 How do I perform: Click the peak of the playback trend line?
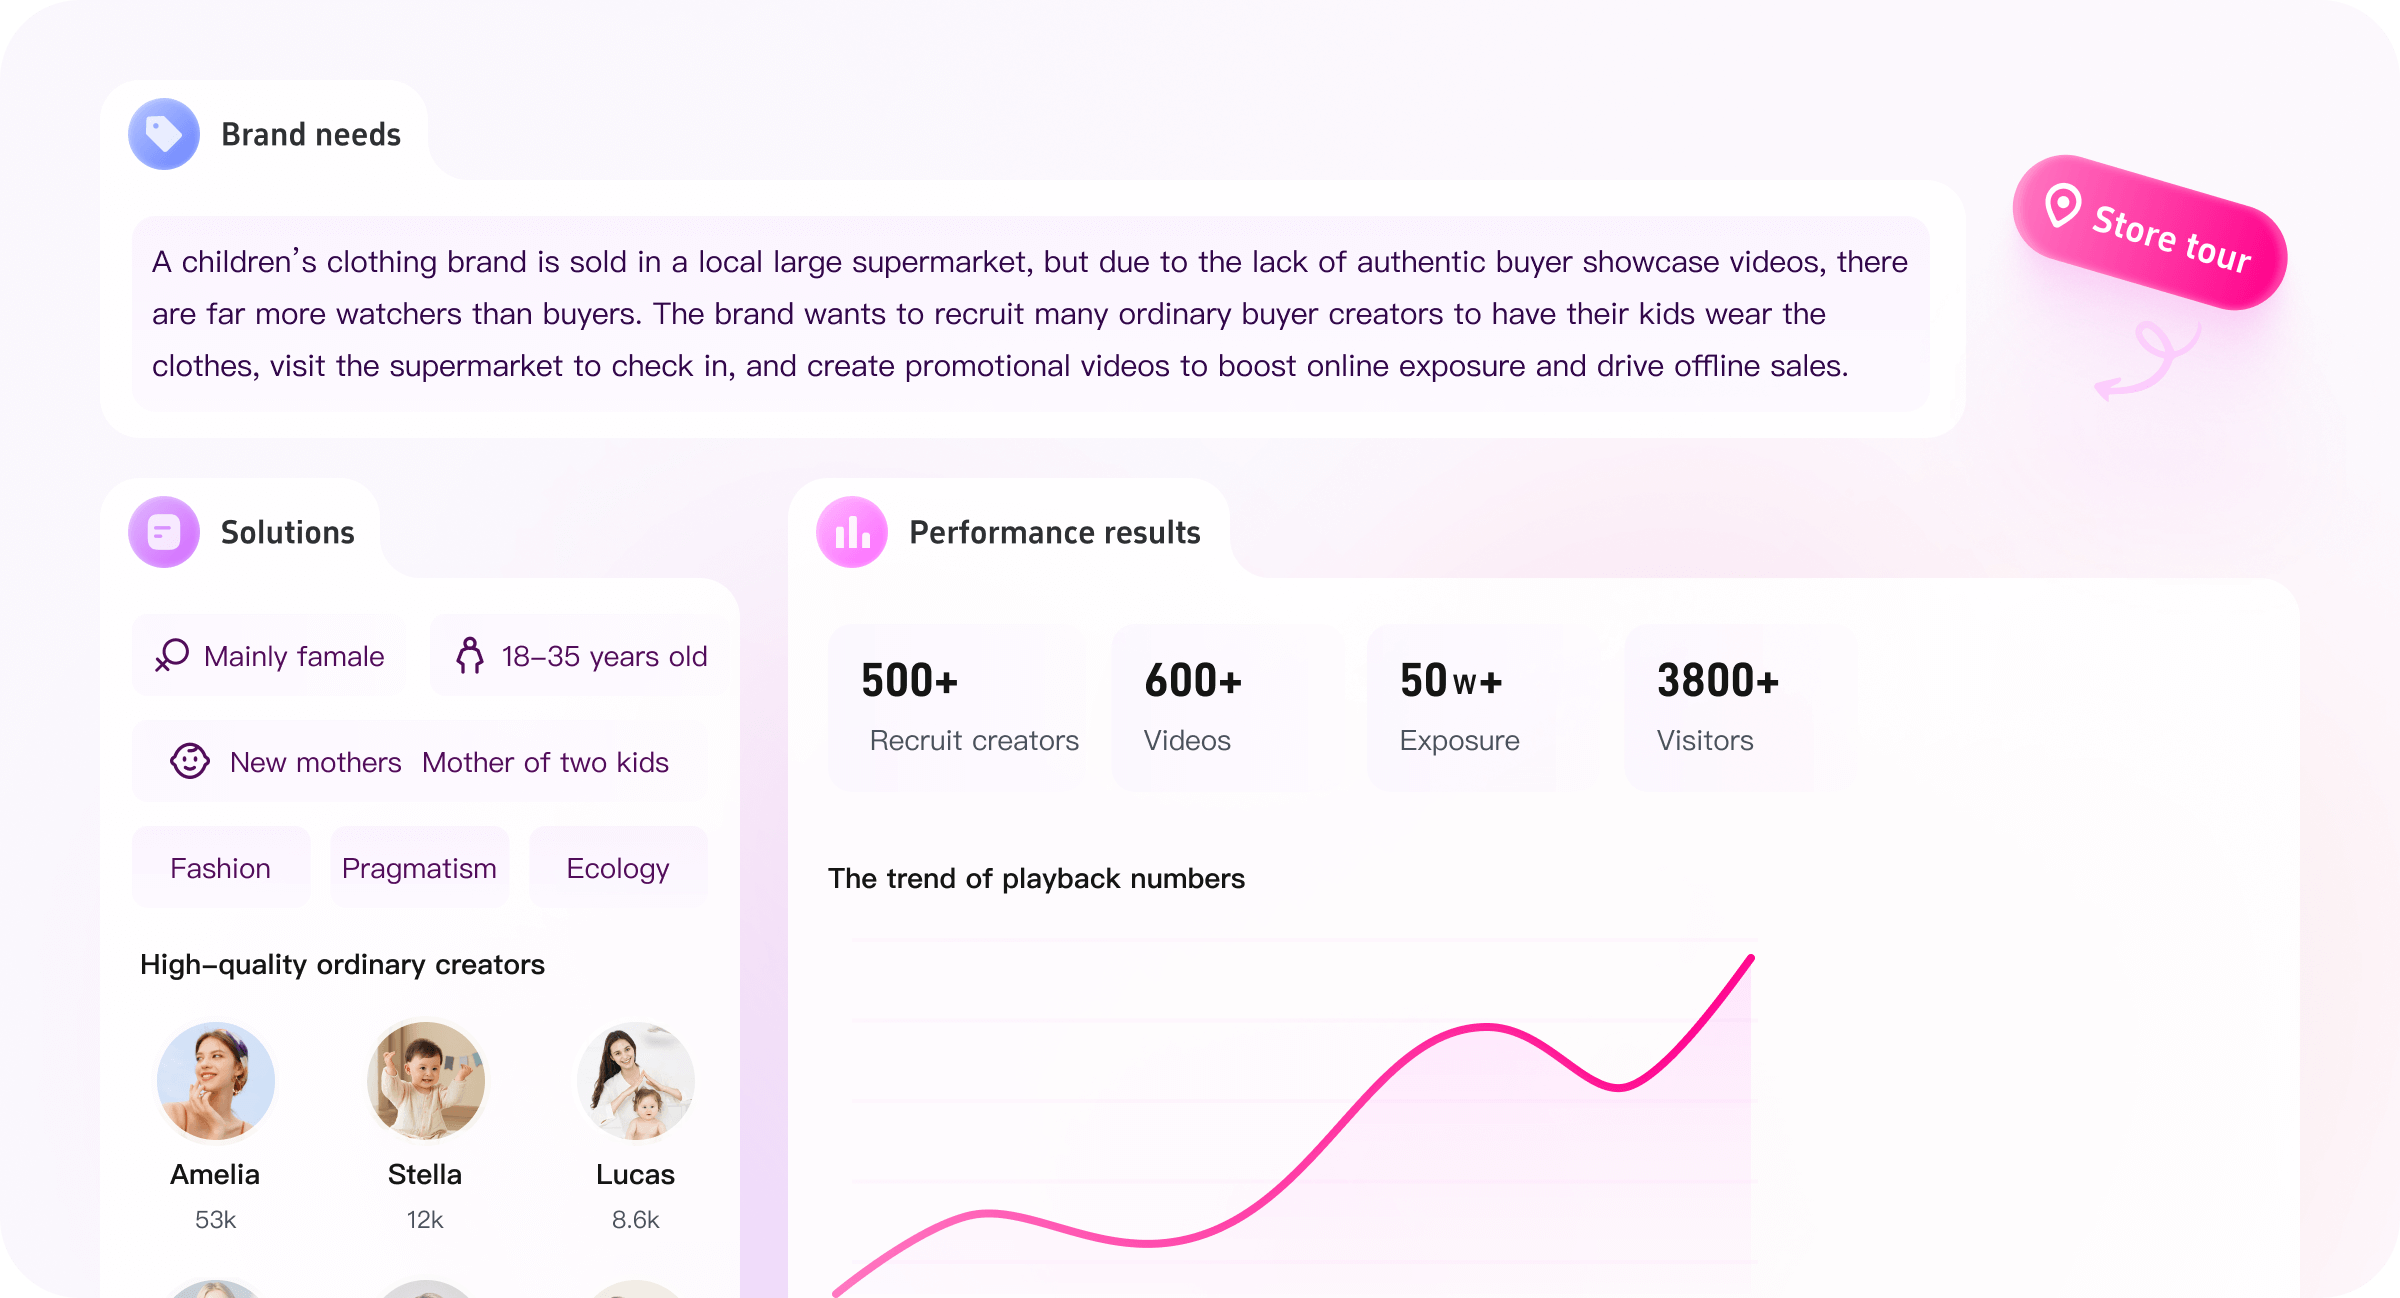1750,958
